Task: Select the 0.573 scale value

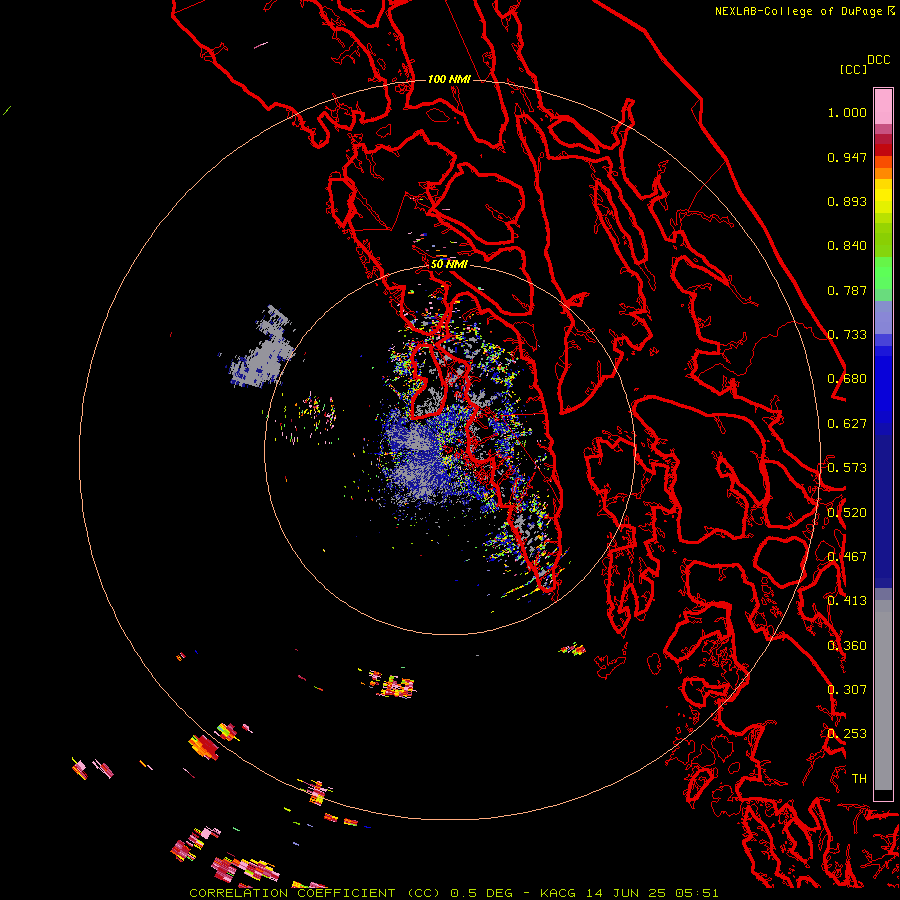Action: (x=847, y=468)
